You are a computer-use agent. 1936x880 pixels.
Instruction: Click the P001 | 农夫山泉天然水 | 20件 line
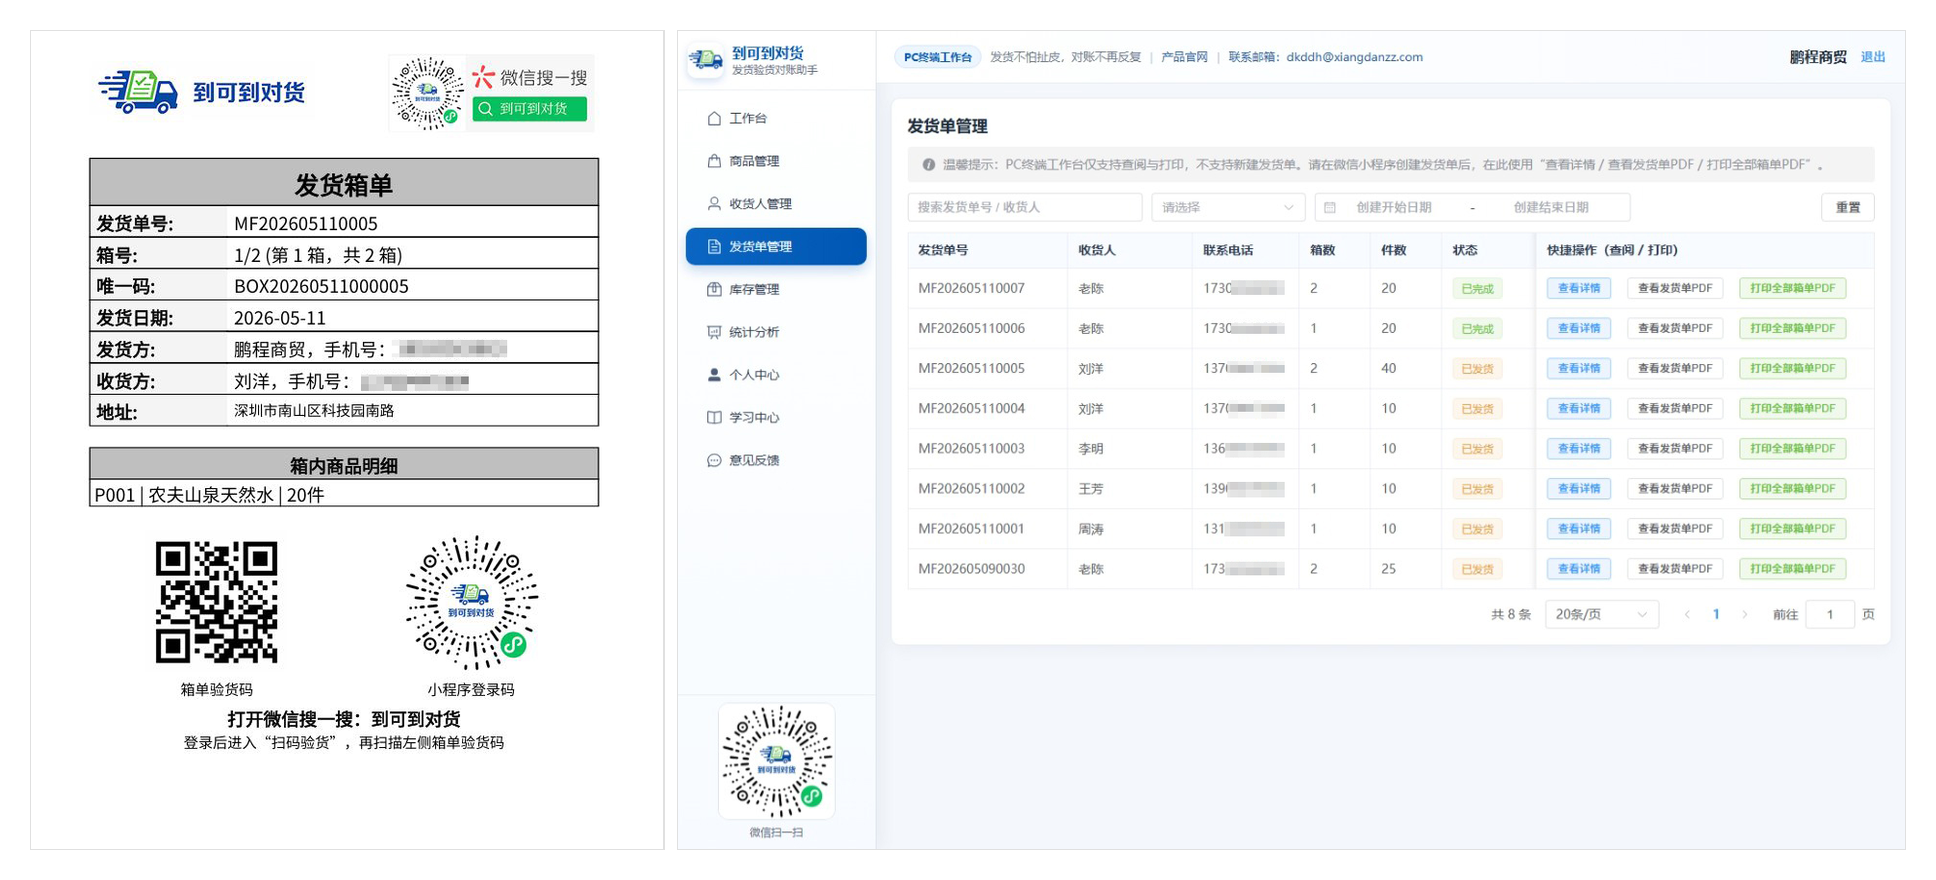pyautogui.click(x=209, y=495)
